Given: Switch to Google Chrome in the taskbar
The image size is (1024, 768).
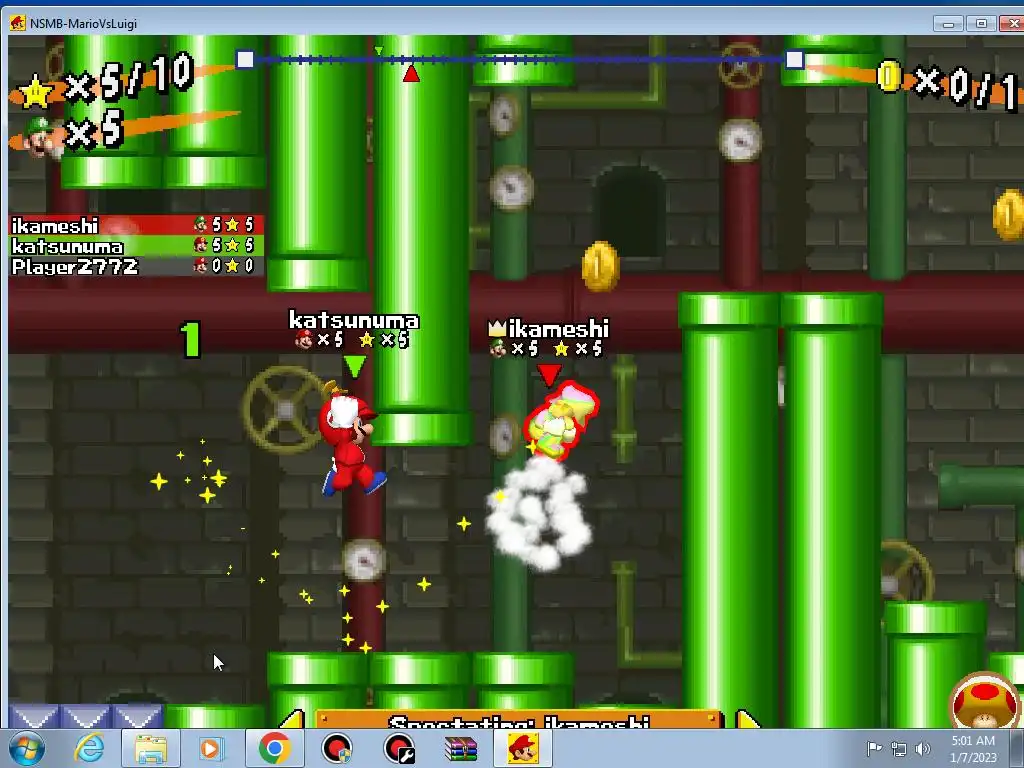Looking at the screenshot, I should (x=274, y=748).
